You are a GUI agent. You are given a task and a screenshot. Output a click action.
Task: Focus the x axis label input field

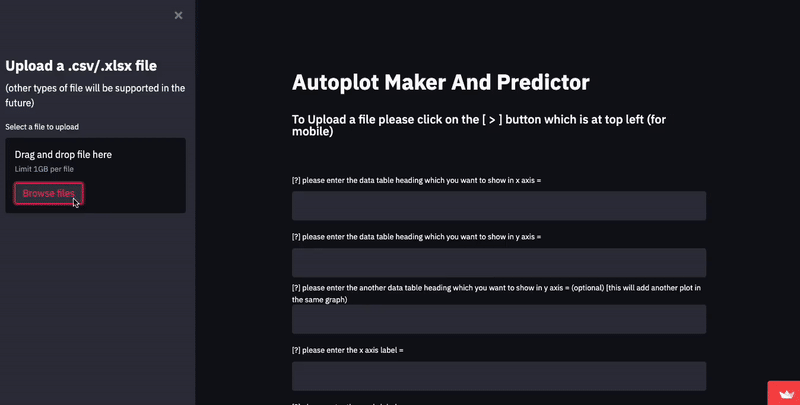[499, 376]
